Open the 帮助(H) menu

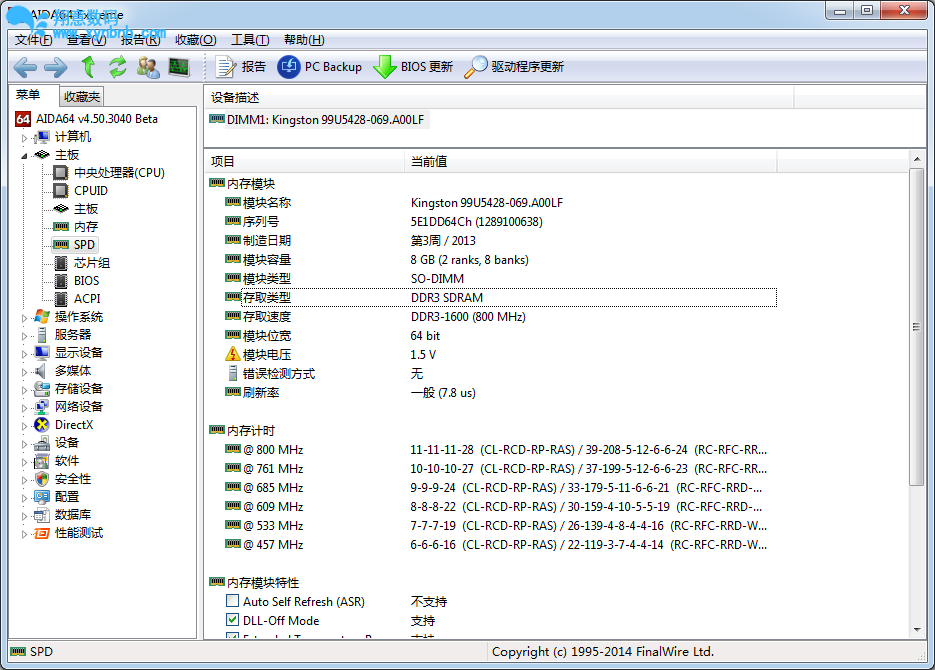[x=304, y=40]
